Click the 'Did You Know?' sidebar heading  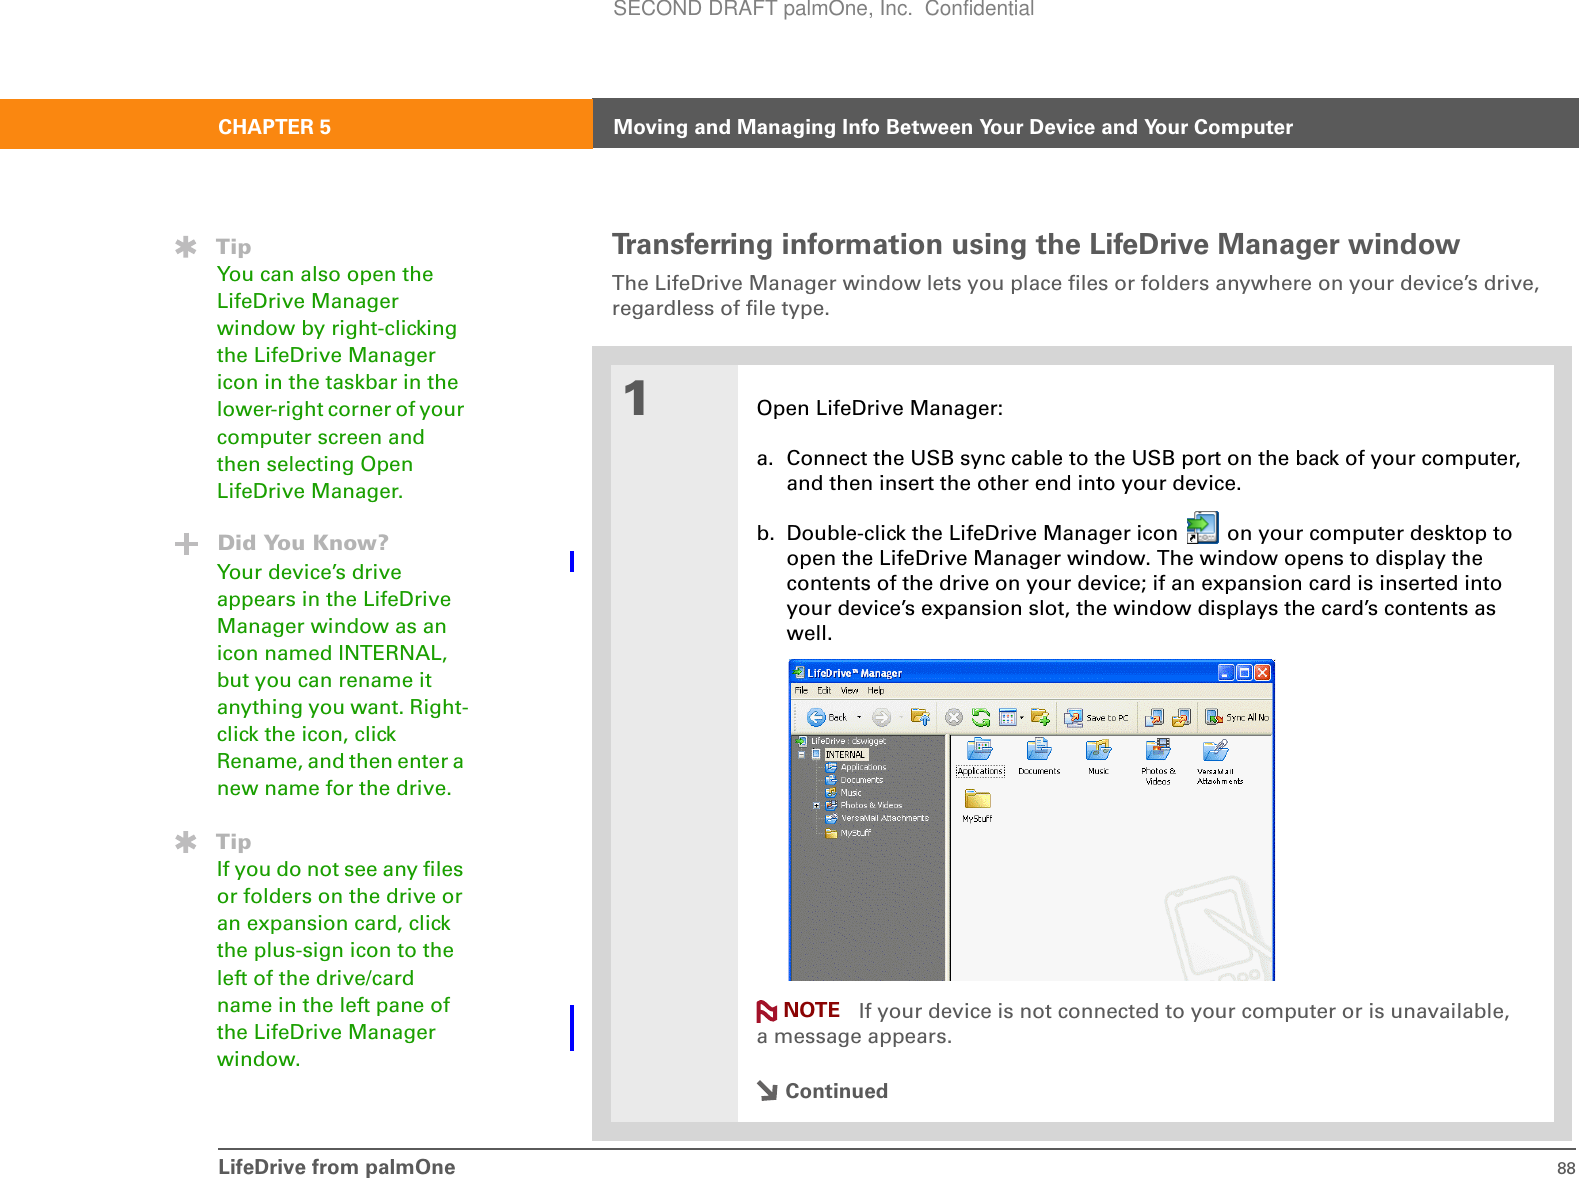click(x=303, y=543)
